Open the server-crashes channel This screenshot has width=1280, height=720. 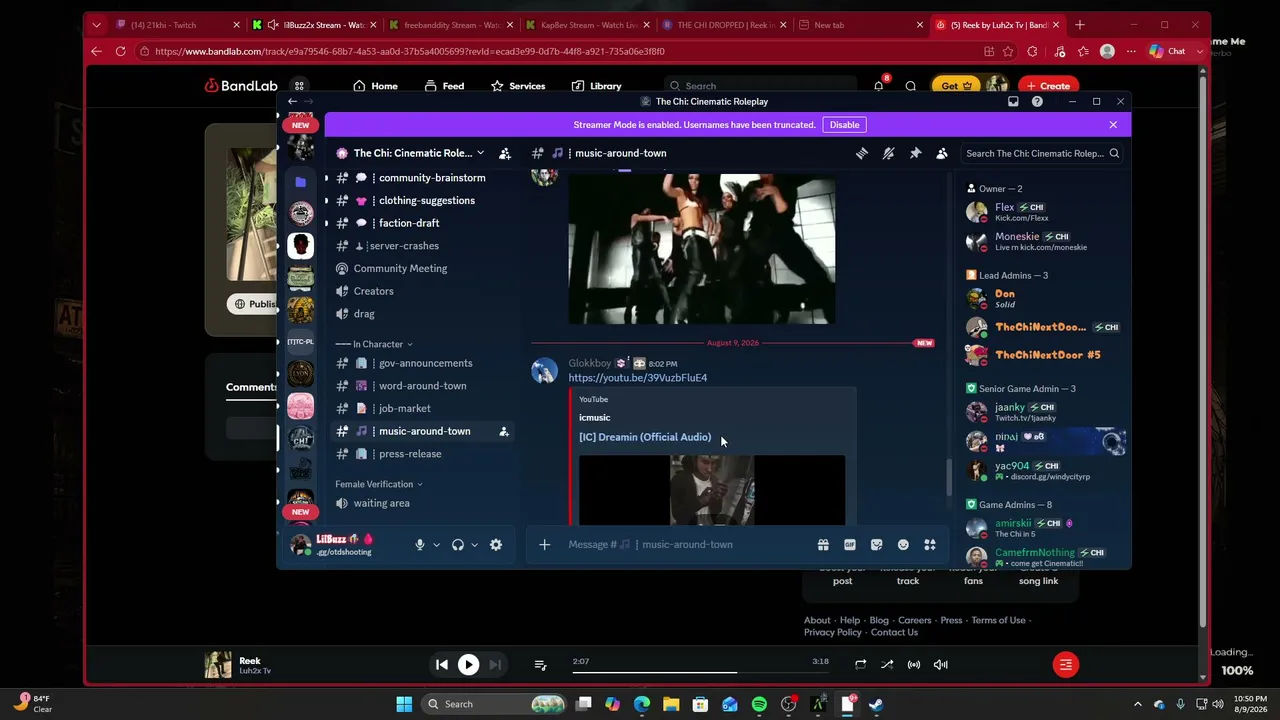(422, 246)
